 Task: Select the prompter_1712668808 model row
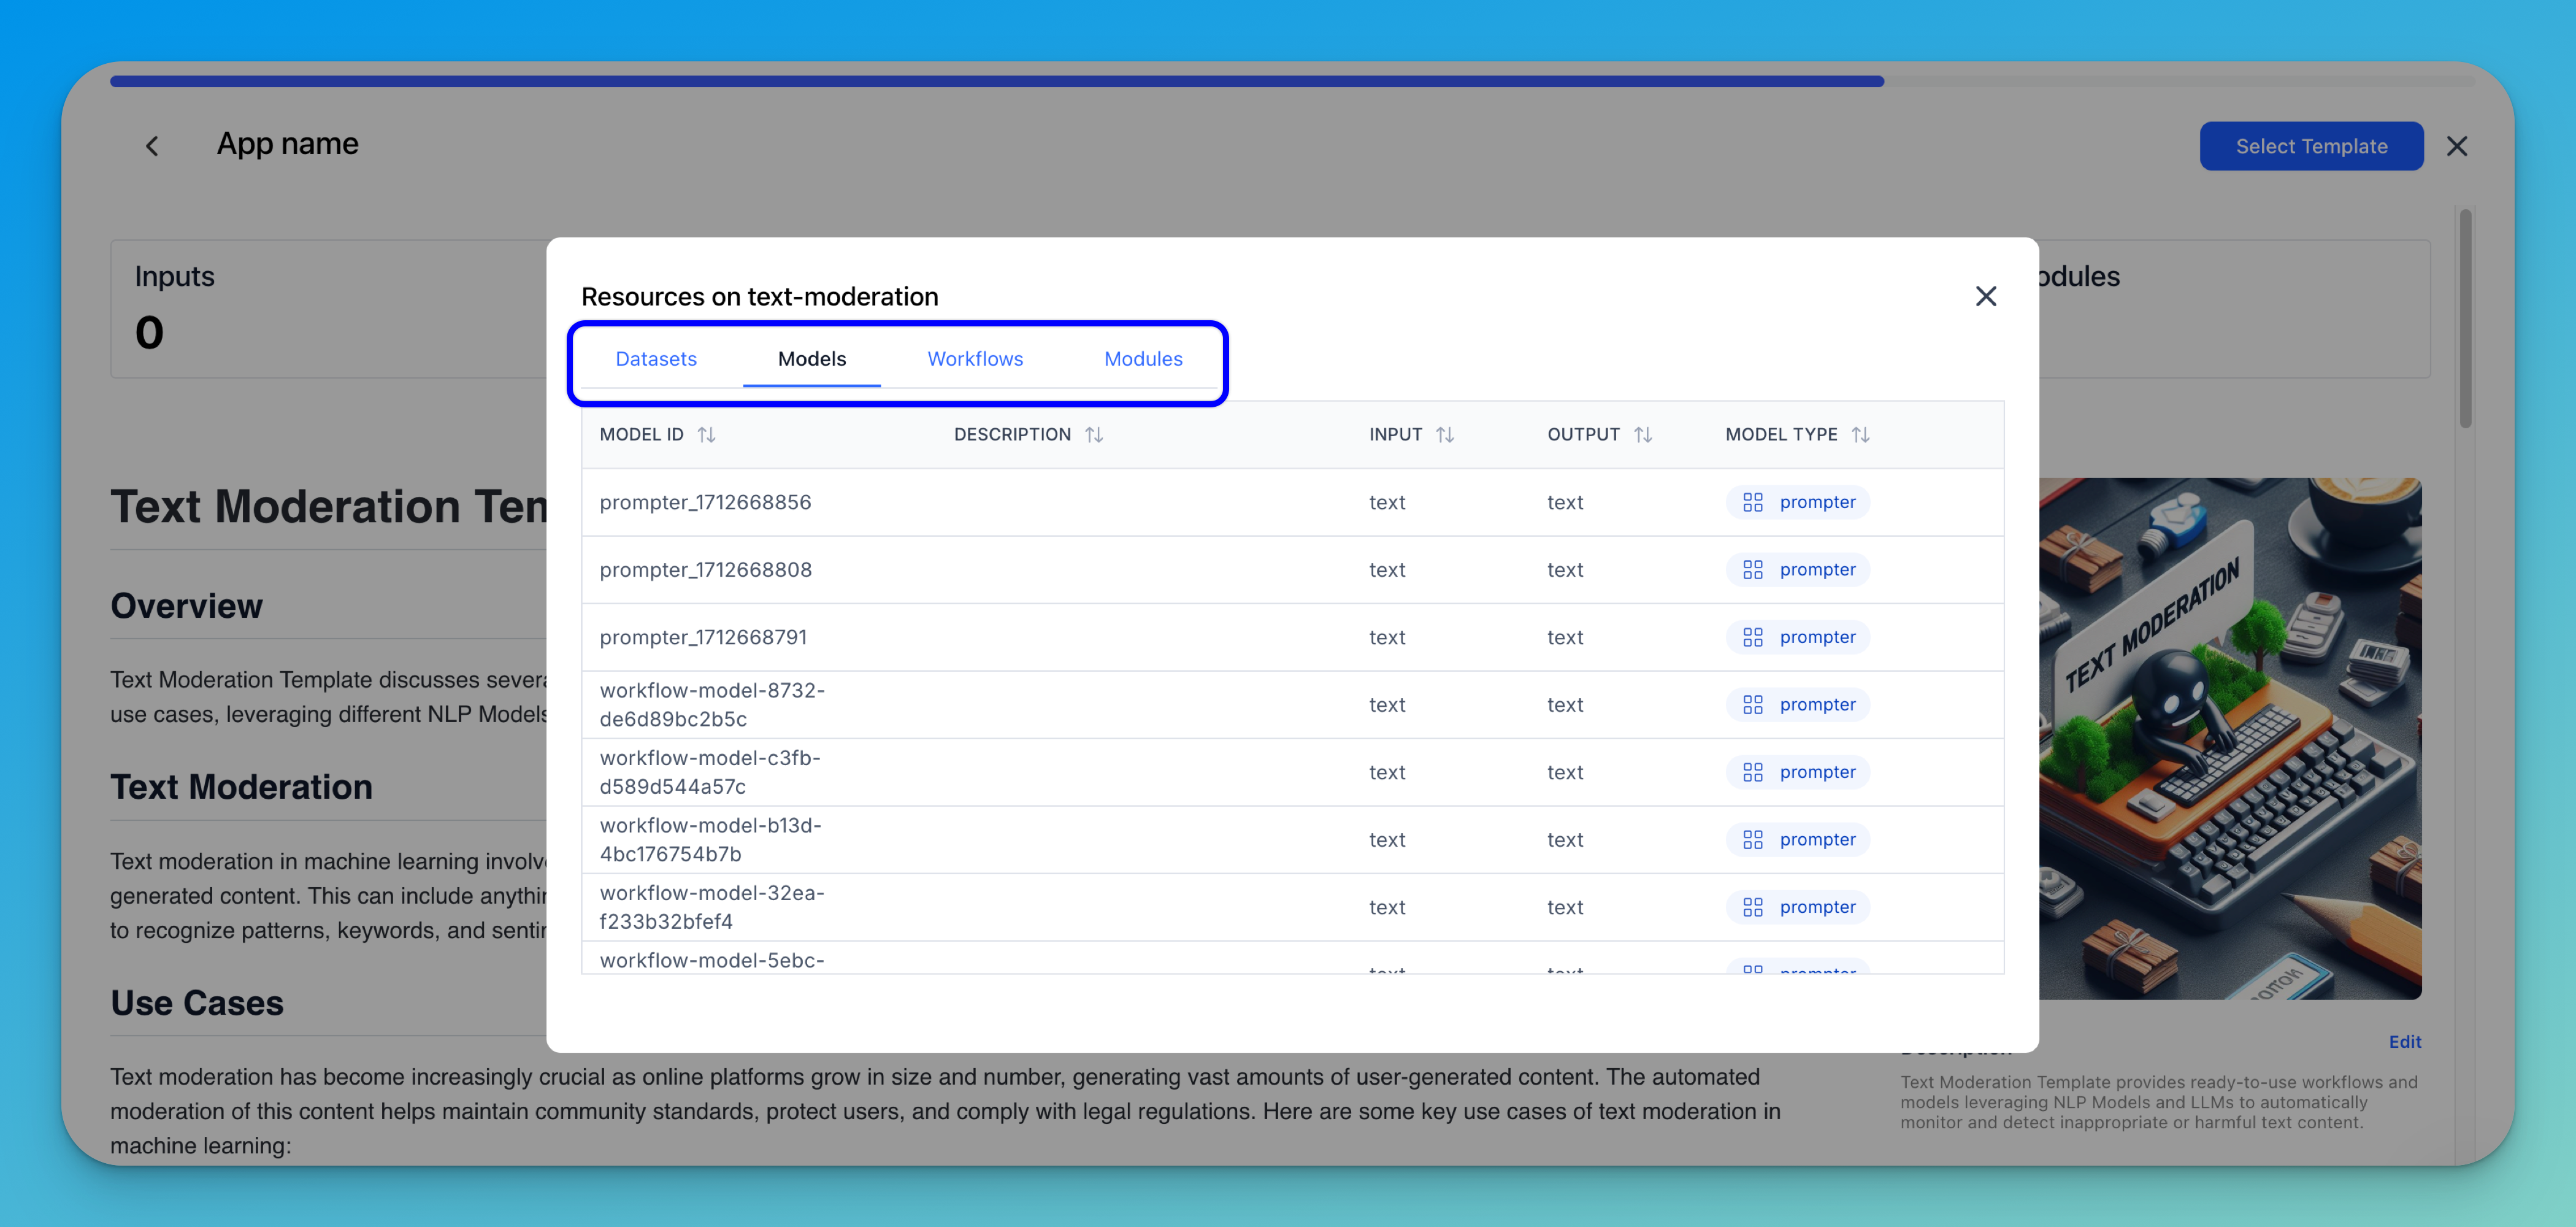[x=705, y=569]
